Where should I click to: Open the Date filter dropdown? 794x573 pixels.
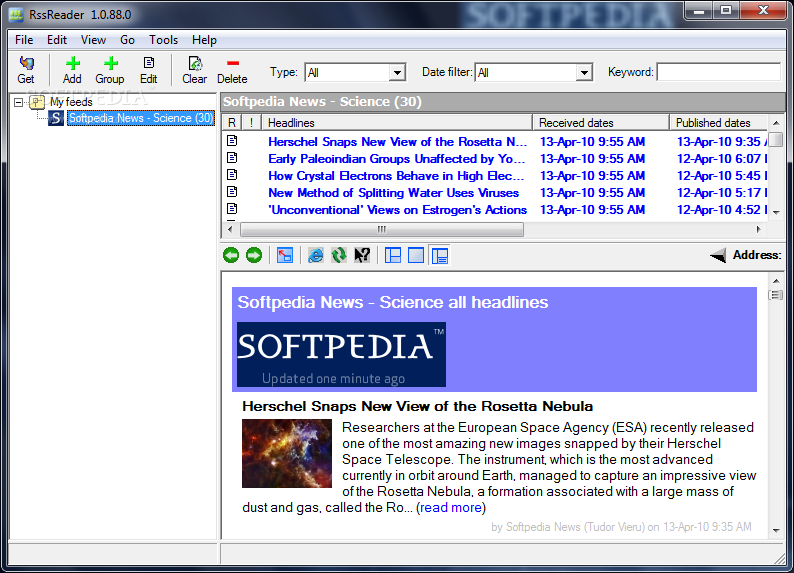(x=584, y=72)
